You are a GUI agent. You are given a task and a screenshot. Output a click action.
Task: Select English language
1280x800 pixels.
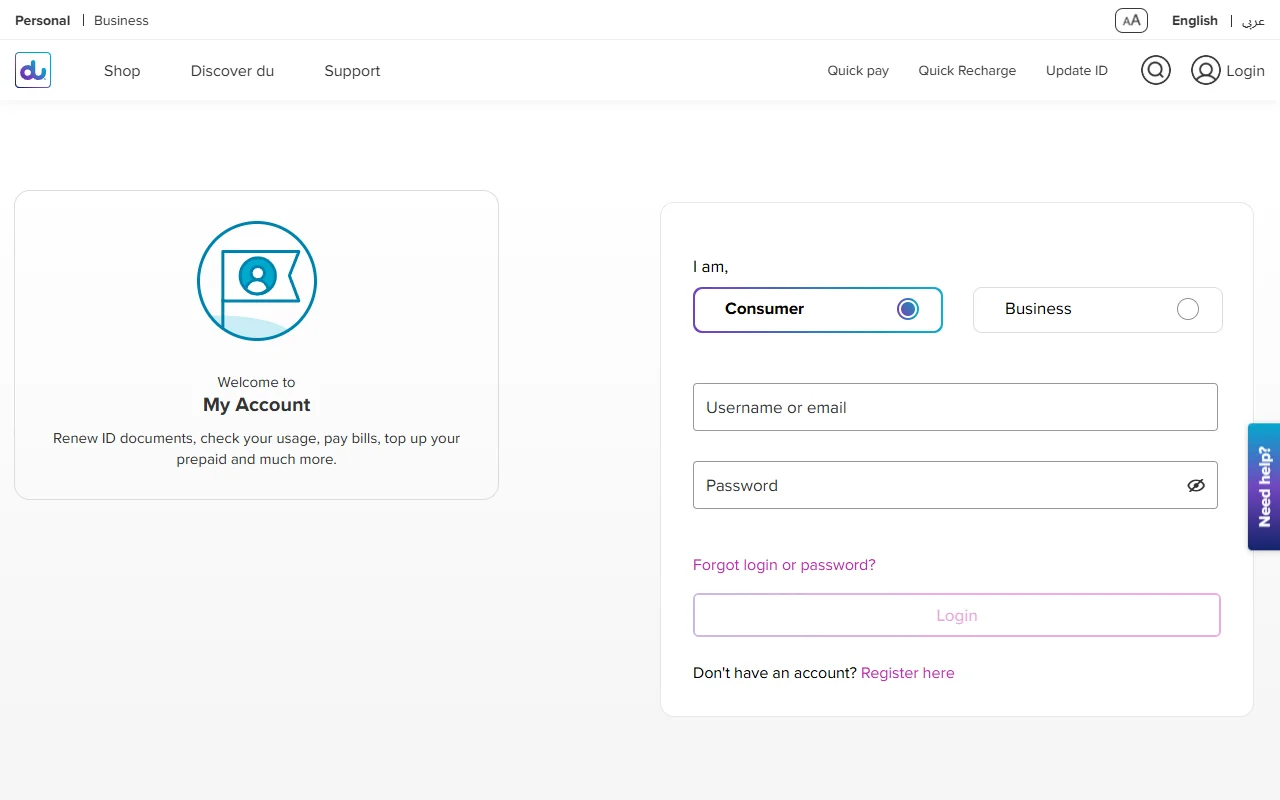1195,20
